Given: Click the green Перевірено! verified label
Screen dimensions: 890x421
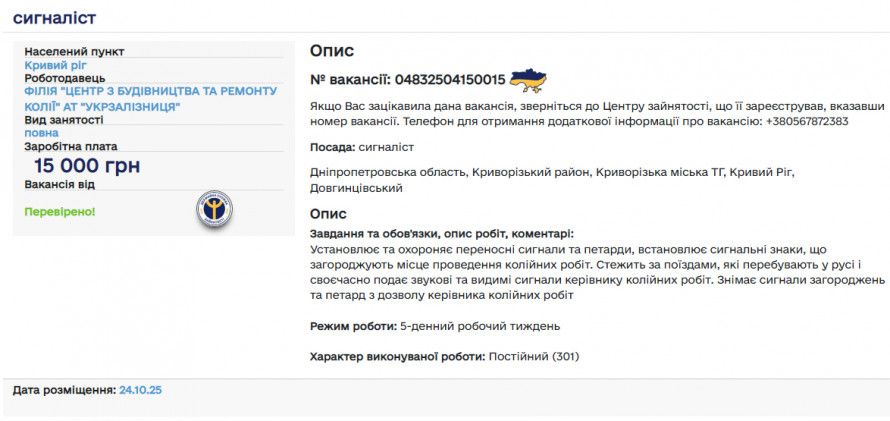Looking at the screenshot, I should point(60,212).
